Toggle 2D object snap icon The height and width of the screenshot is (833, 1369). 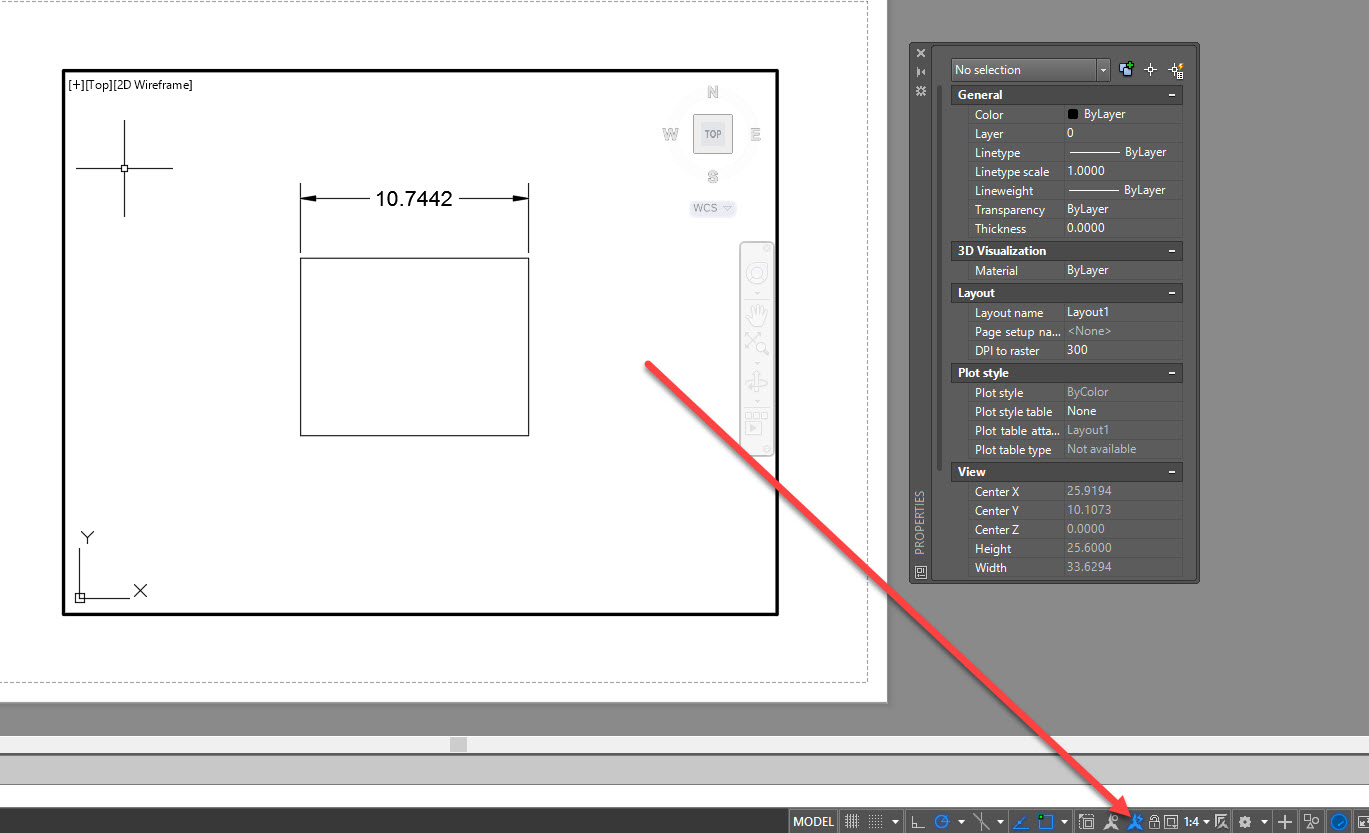pos(1045,821)
